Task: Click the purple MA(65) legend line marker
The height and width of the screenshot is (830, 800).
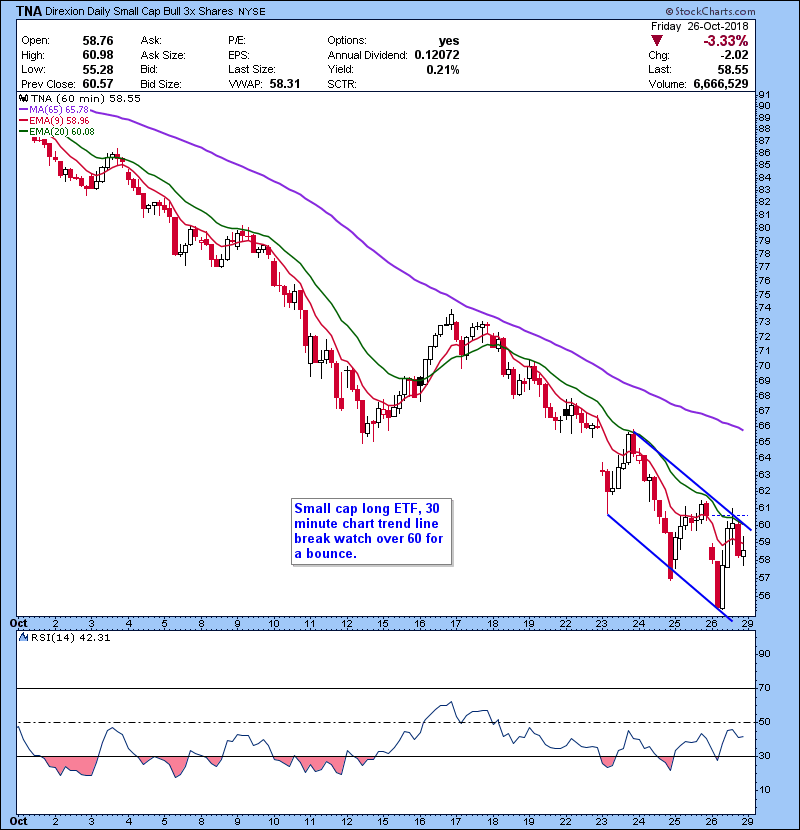Action: click(23, 110)
